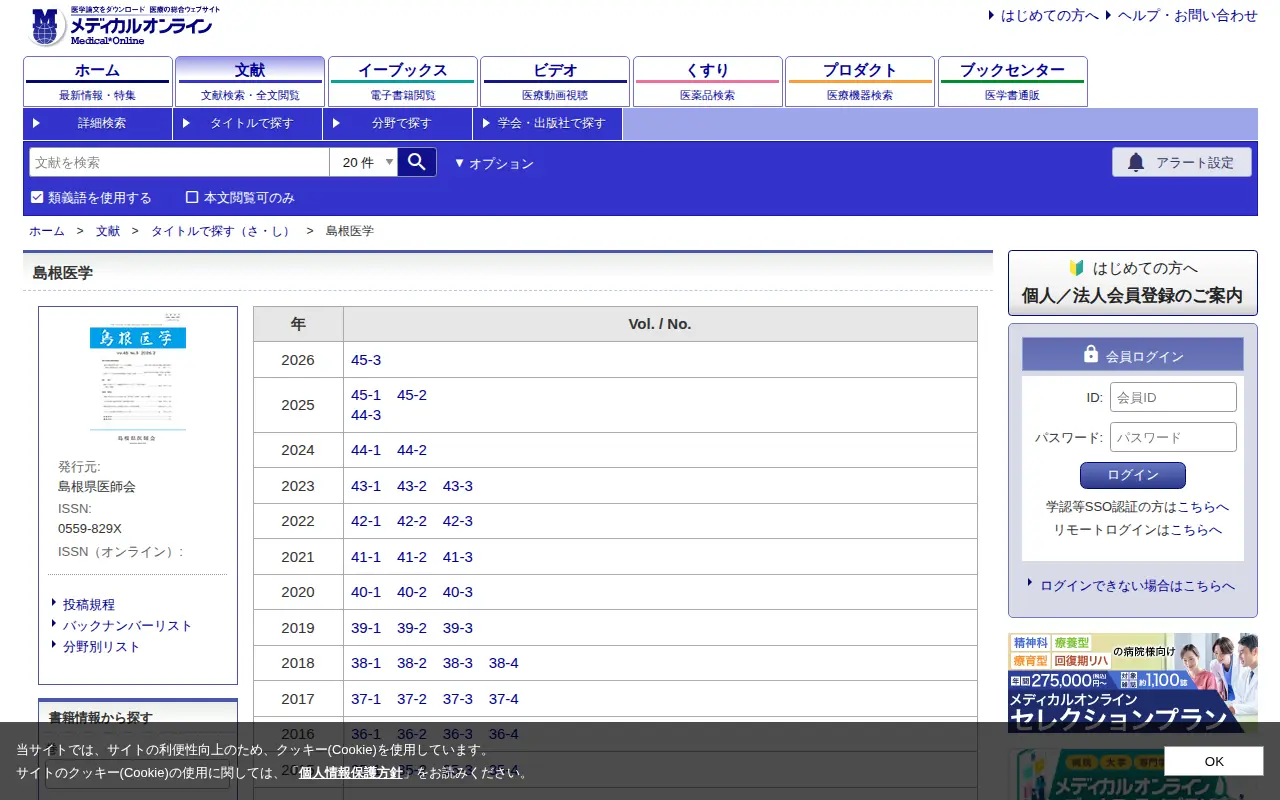Click the arrow icon before 詳細検索
The width and height of the screenshot is (1280, 800).
(x=36, y=123)
